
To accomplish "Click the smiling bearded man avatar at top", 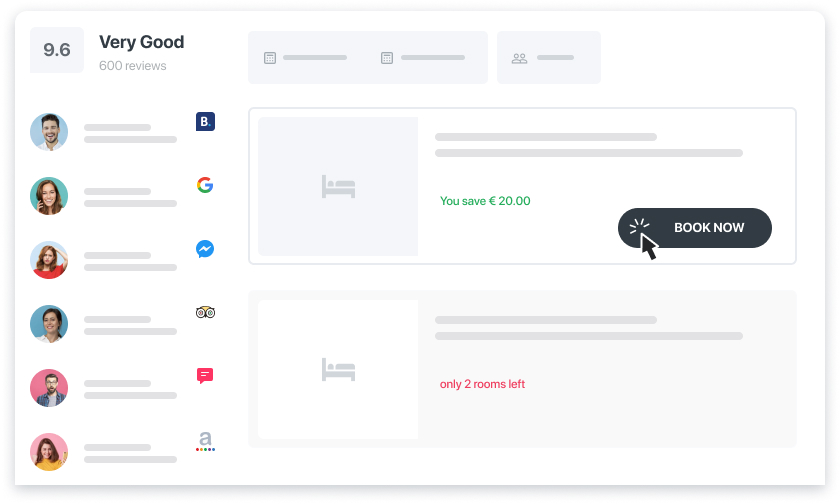I will [x=49, y=132].
